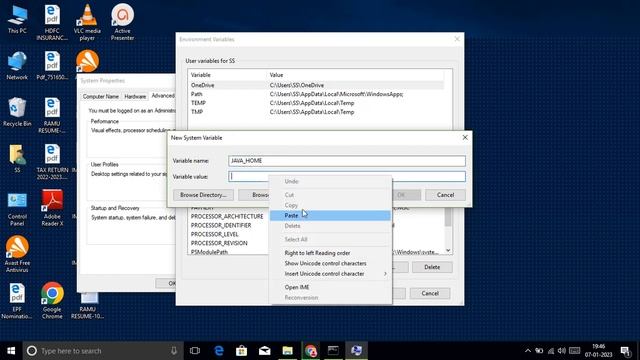Image resolution: width=640 pixels, height=360 pixels.
Task: Launch Google Chrome desktop shortcut
Action: (52, 300)
